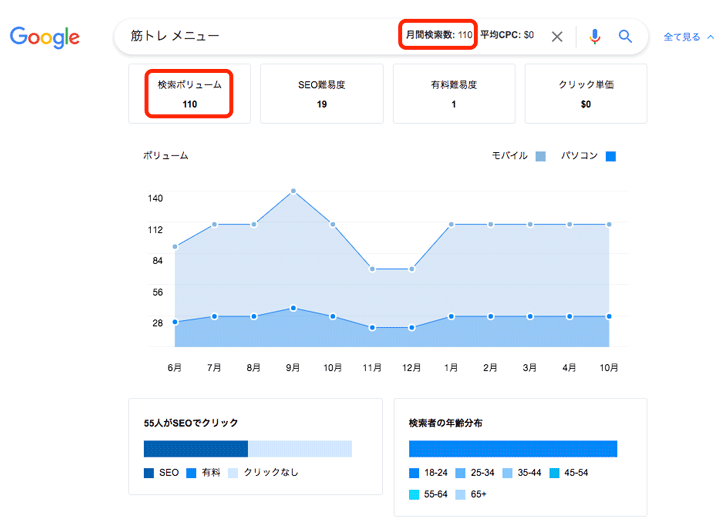Click the 8月 axis label

tap(254, 368)
